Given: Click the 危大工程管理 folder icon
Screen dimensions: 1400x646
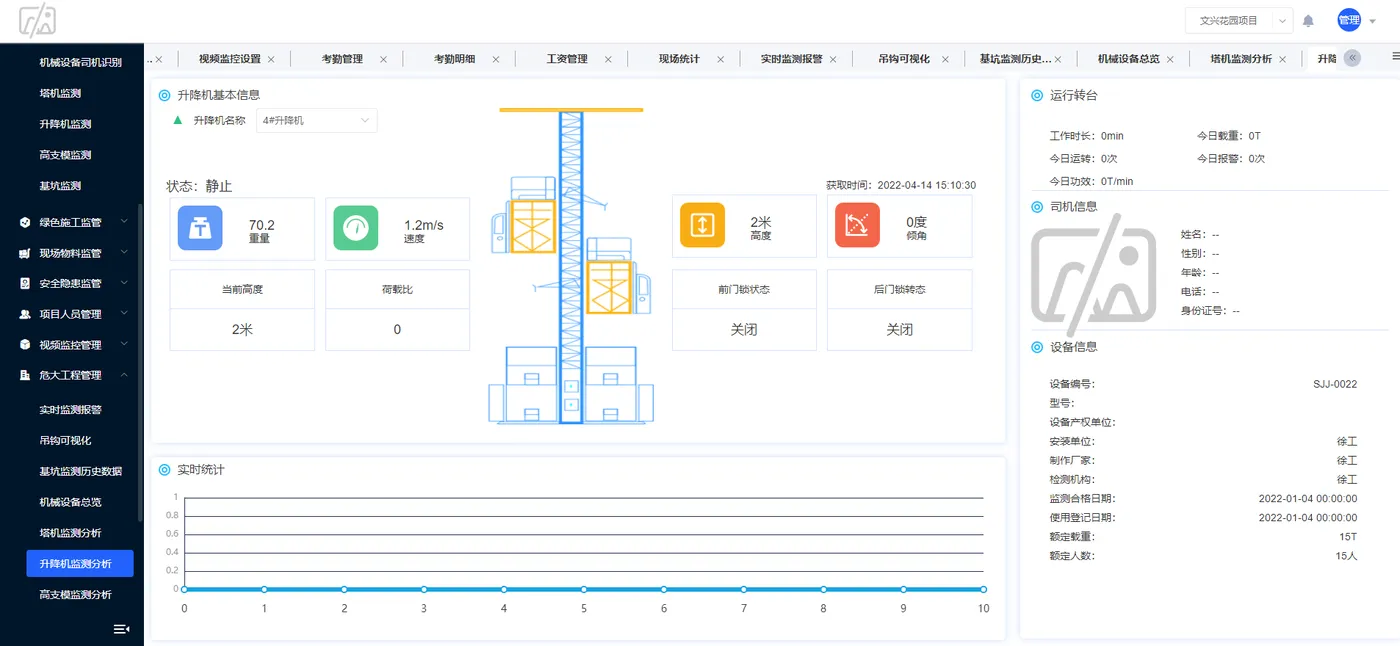Looking at the screenshot, I should (x=25, y=375).
